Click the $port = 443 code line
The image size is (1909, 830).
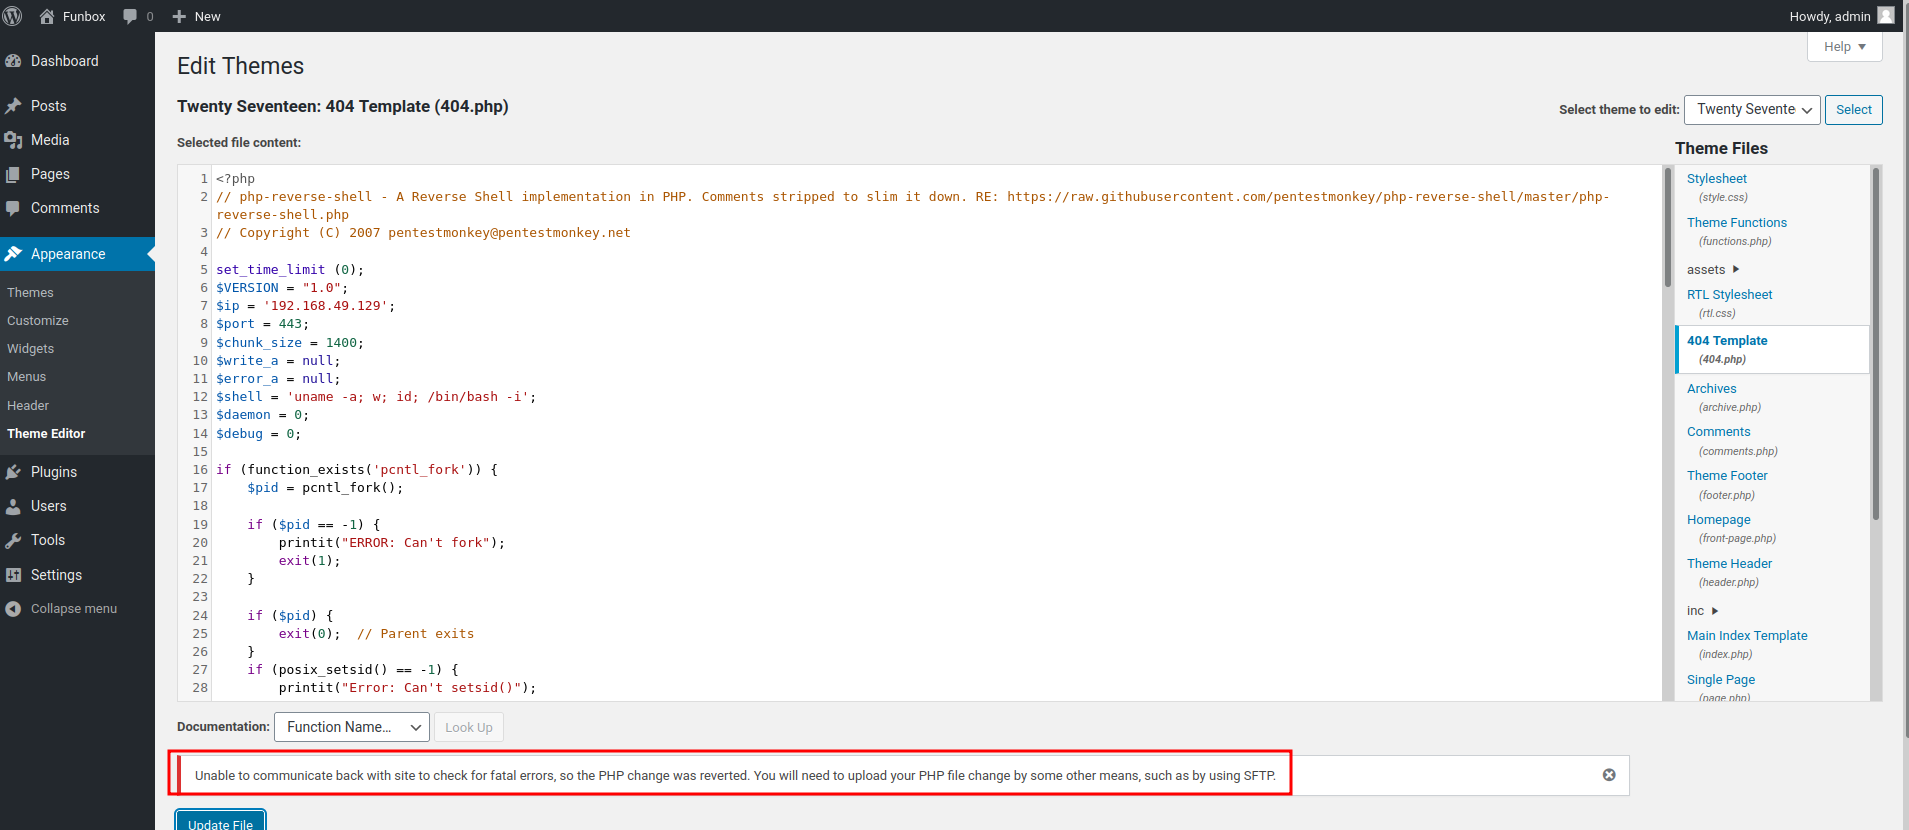tap(263, 323)
